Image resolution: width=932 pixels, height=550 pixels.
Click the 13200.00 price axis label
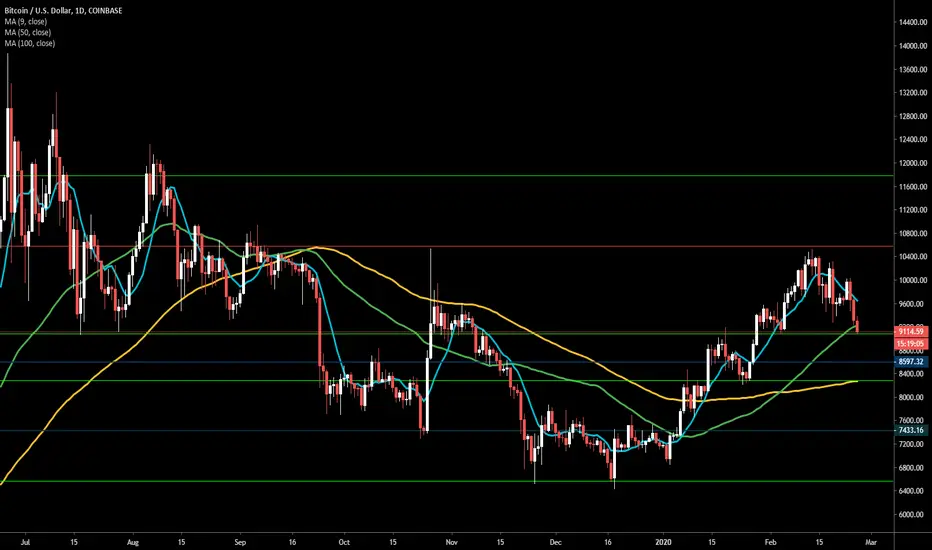coord(913,93)
